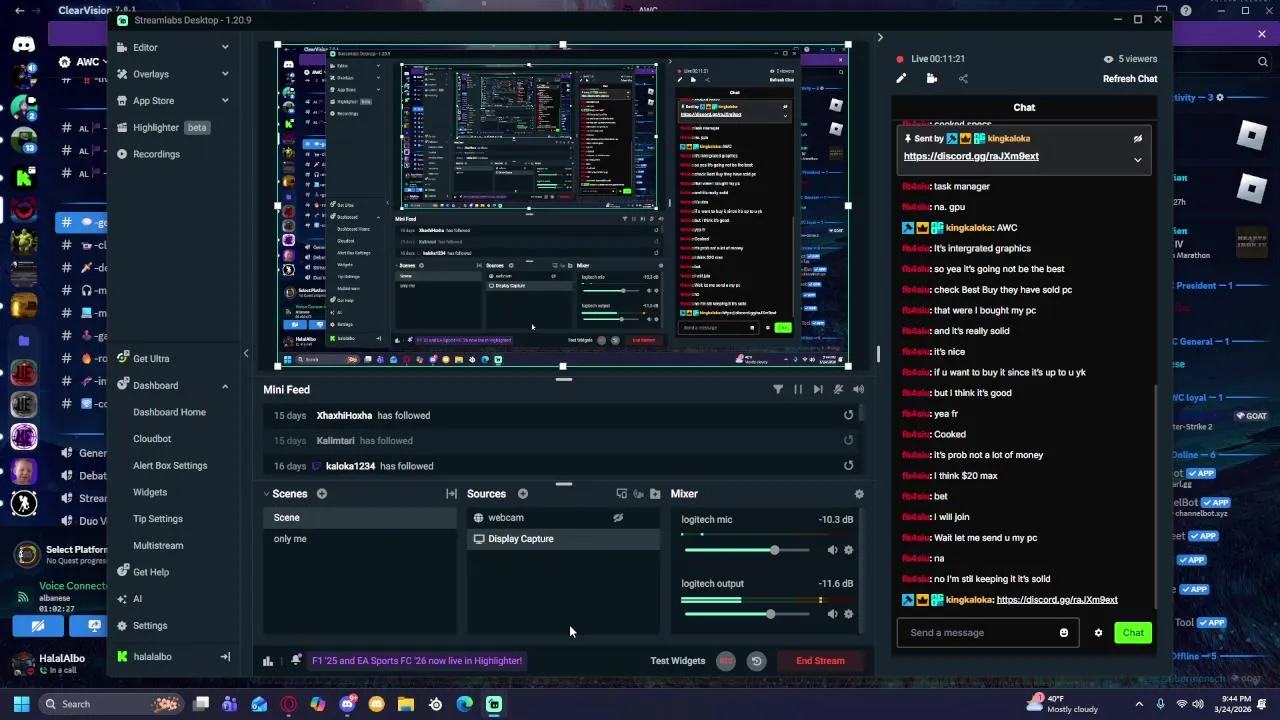1280x720 pixels.
Task: Add a new source with the plus icon
Action: pyautogui.click(x=523, y=493)
